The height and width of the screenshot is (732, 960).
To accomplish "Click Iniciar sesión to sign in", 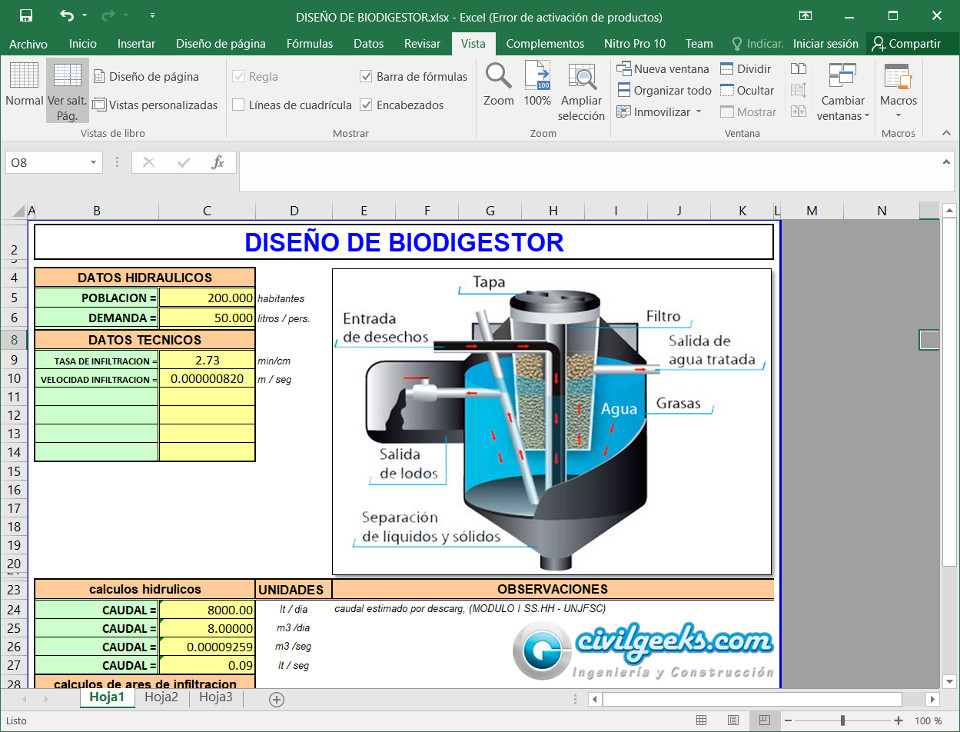I will point(825,44).
